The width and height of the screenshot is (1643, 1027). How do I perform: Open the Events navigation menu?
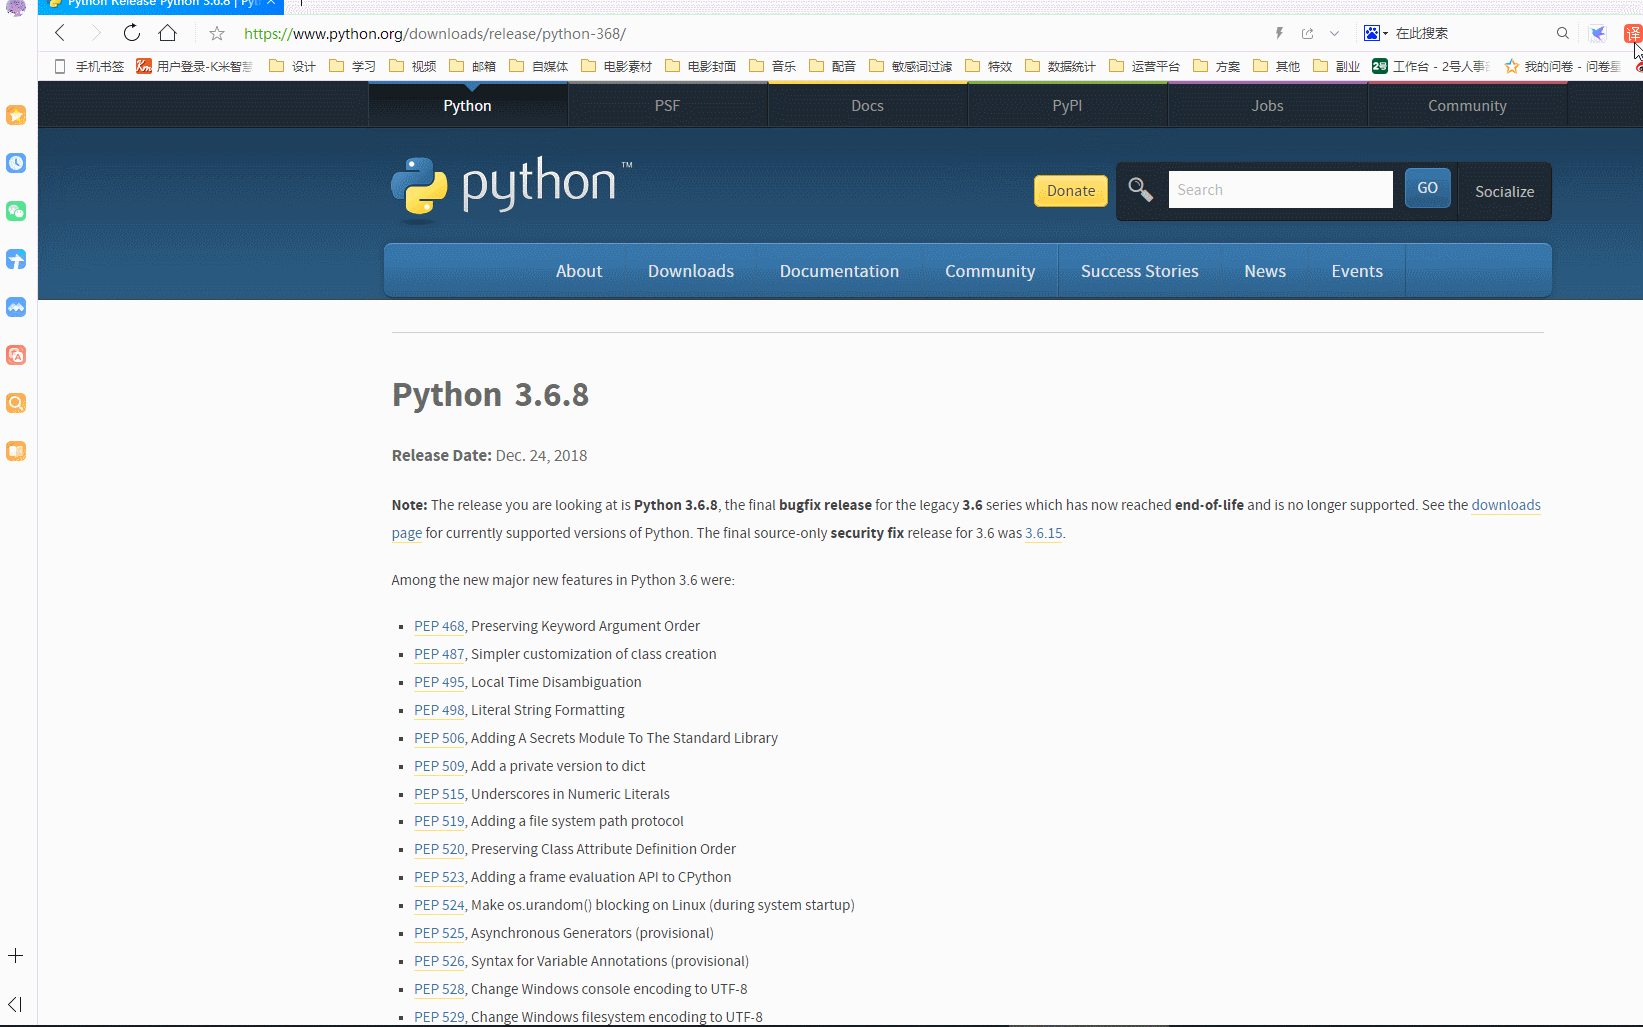point(1357,271)
